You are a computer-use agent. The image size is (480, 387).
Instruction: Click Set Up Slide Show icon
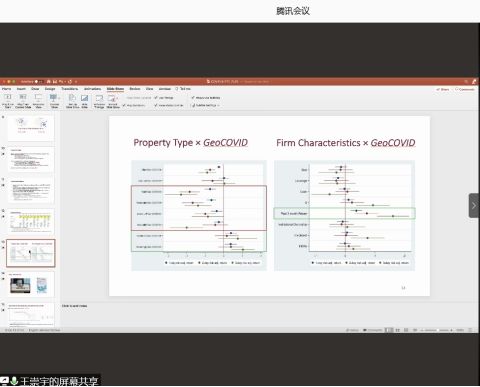(x=72, y=98)
